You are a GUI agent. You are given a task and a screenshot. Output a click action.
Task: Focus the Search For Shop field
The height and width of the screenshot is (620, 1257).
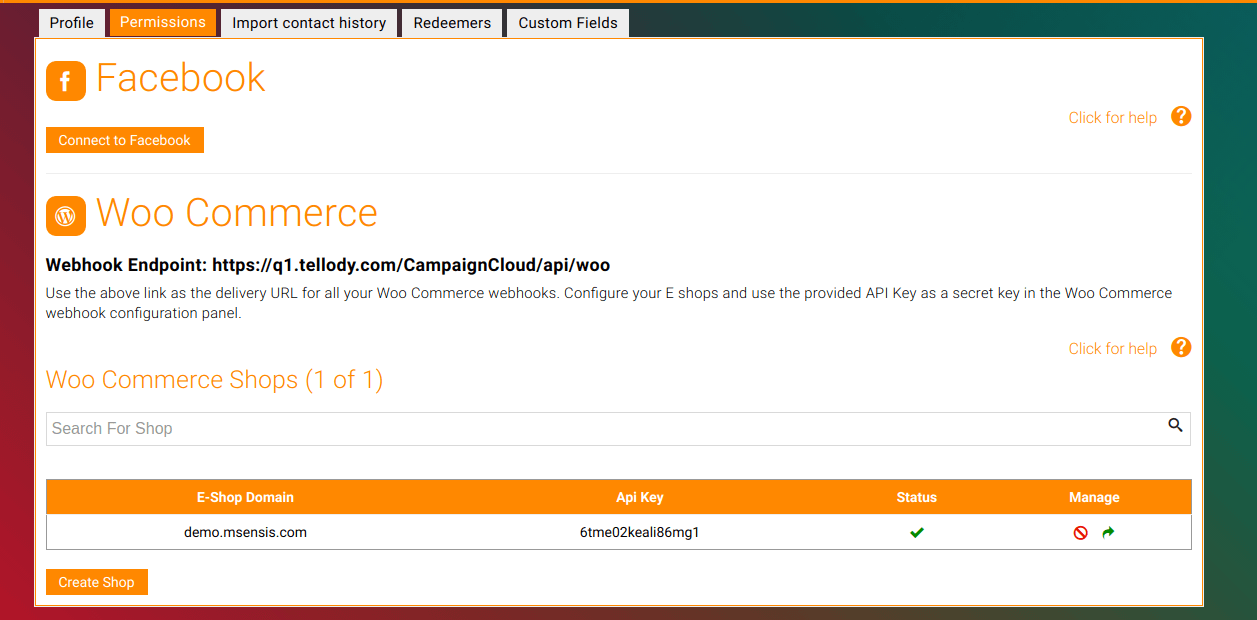618,429
